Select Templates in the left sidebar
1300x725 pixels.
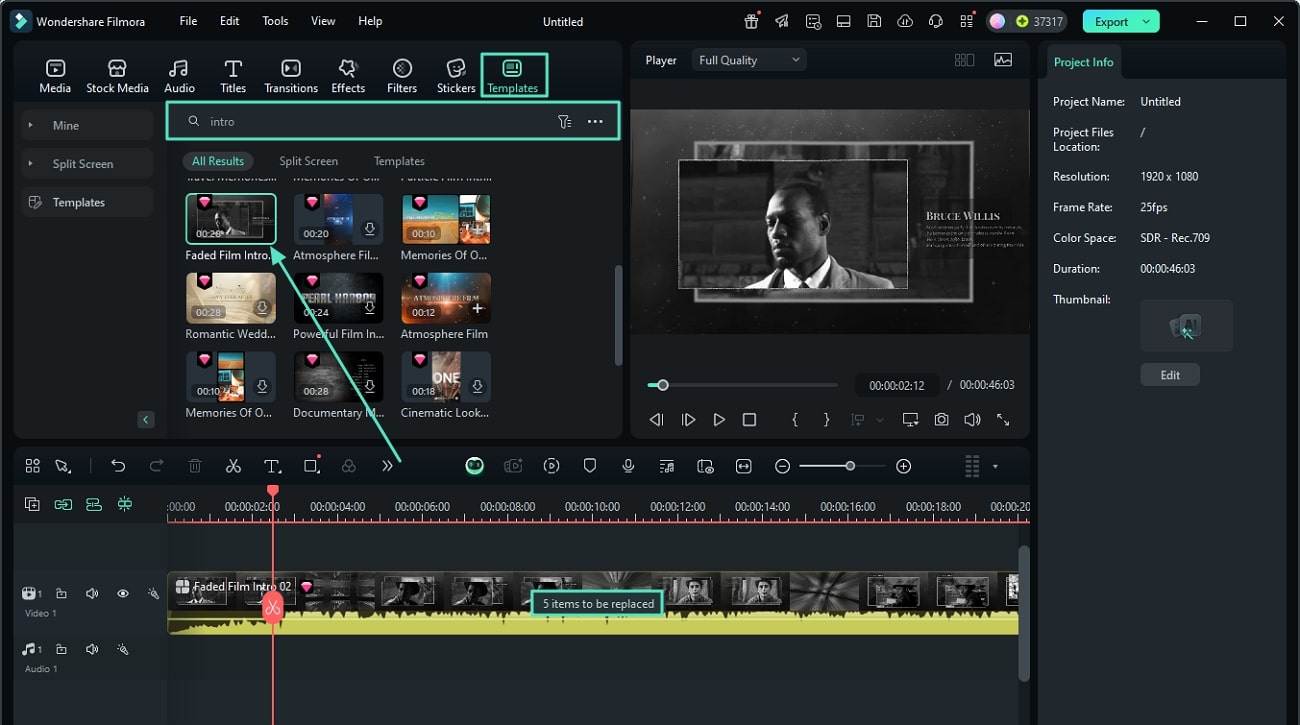tap(87, 202)
